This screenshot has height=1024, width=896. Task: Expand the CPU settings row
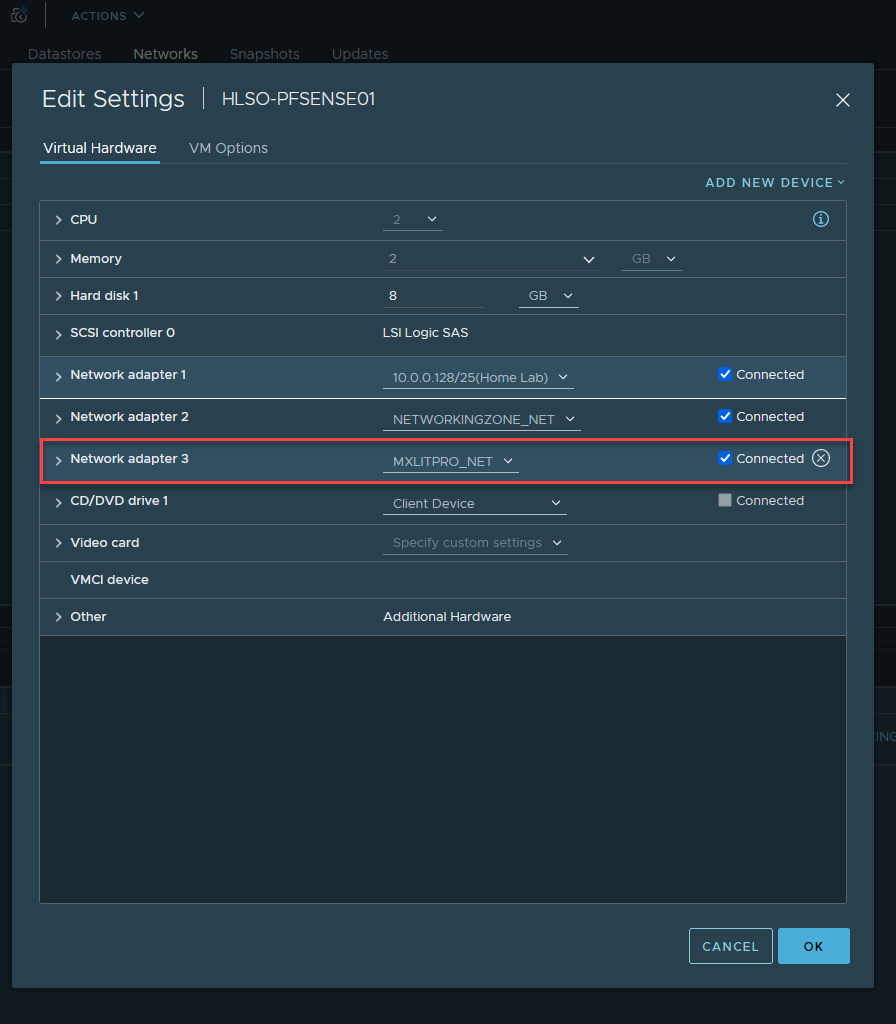click(x=59, y=220)
